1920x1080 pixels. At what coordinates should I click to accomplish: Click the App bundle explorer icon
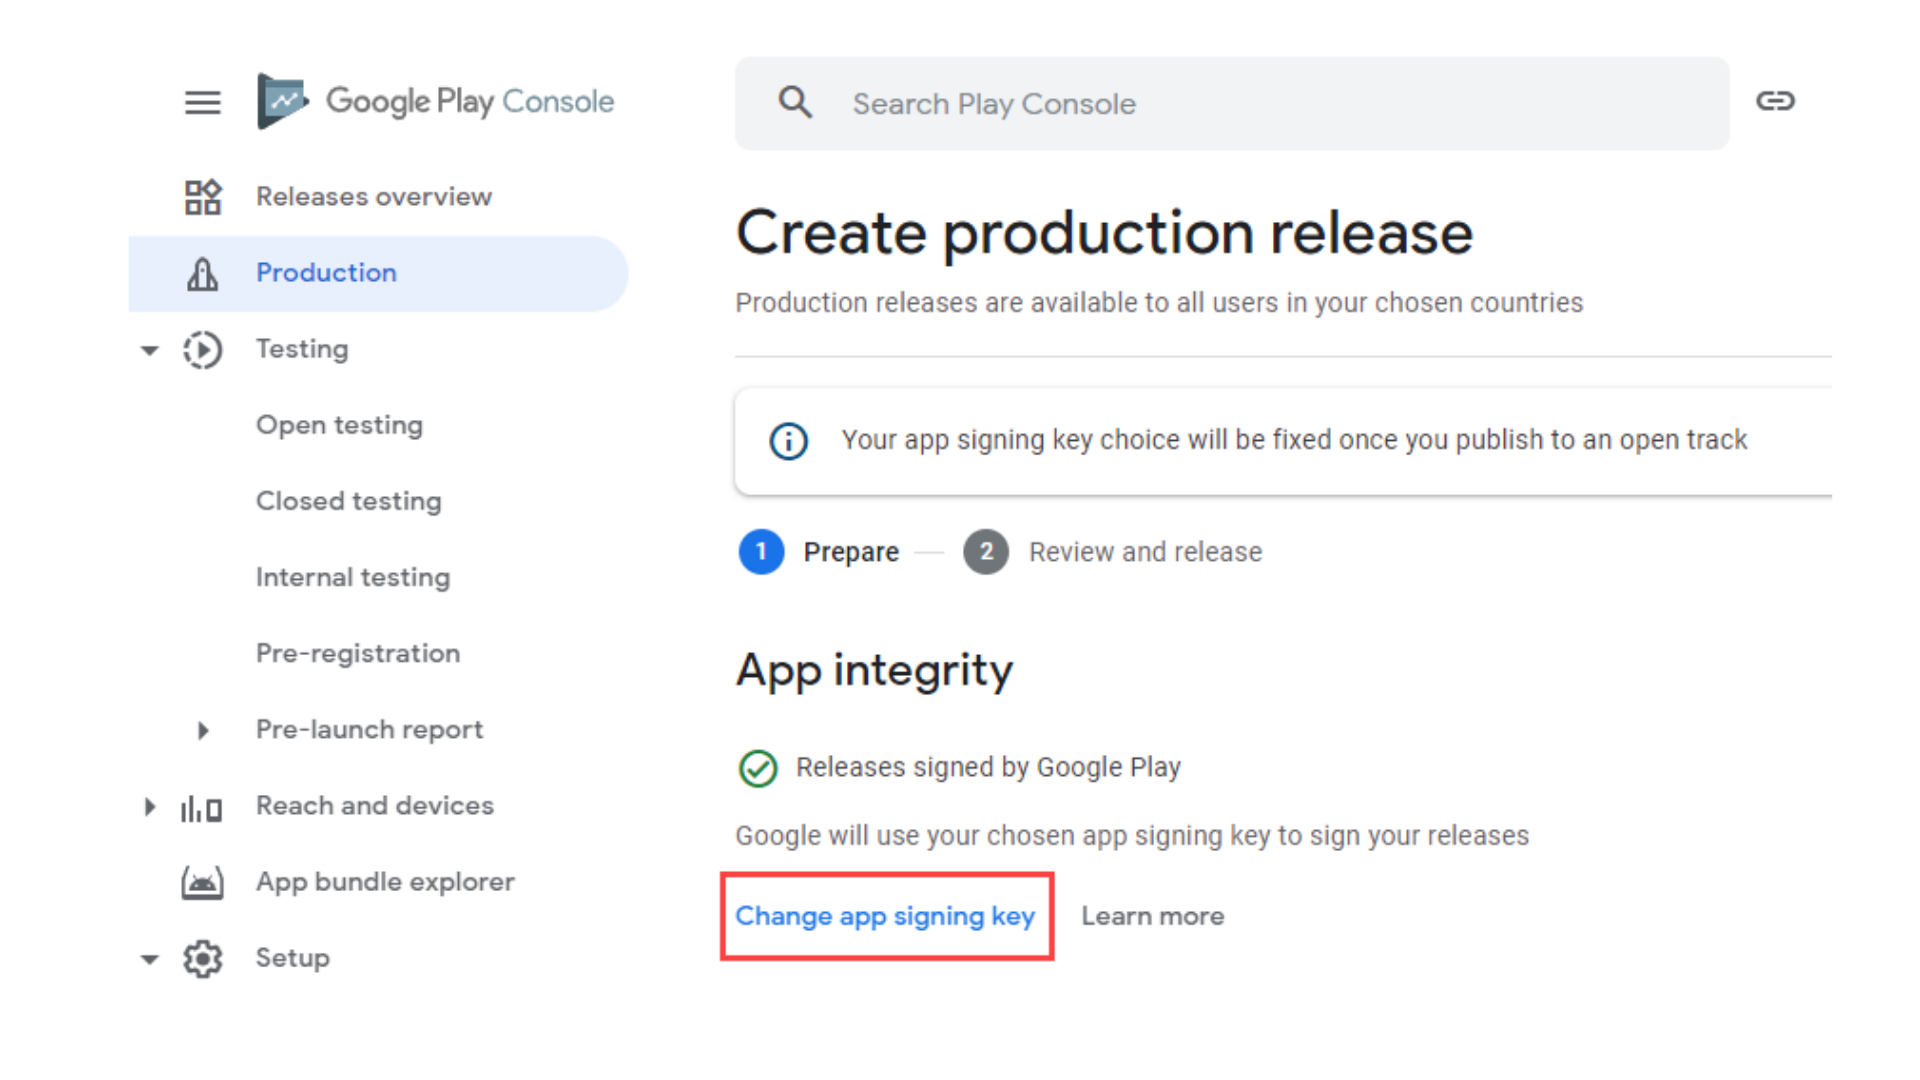(x=202, y=883)
